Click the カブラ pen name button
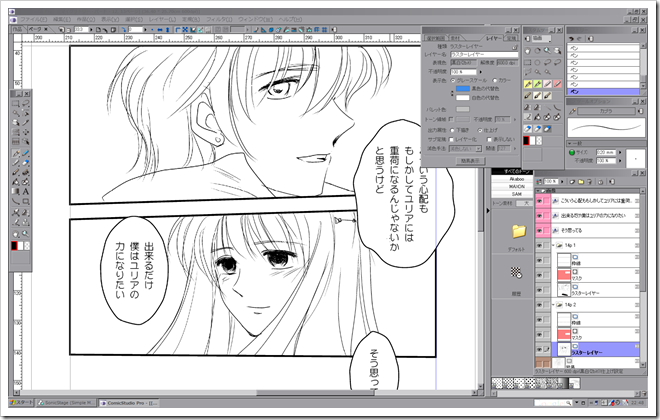Screen dimensions: 660x420 pos(606,111)
